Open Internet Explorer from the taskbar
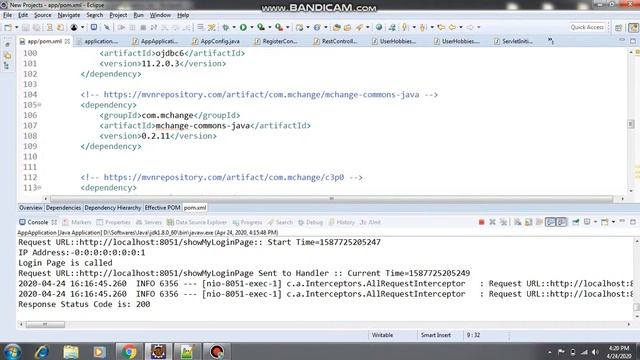 [x=42, y=351]
